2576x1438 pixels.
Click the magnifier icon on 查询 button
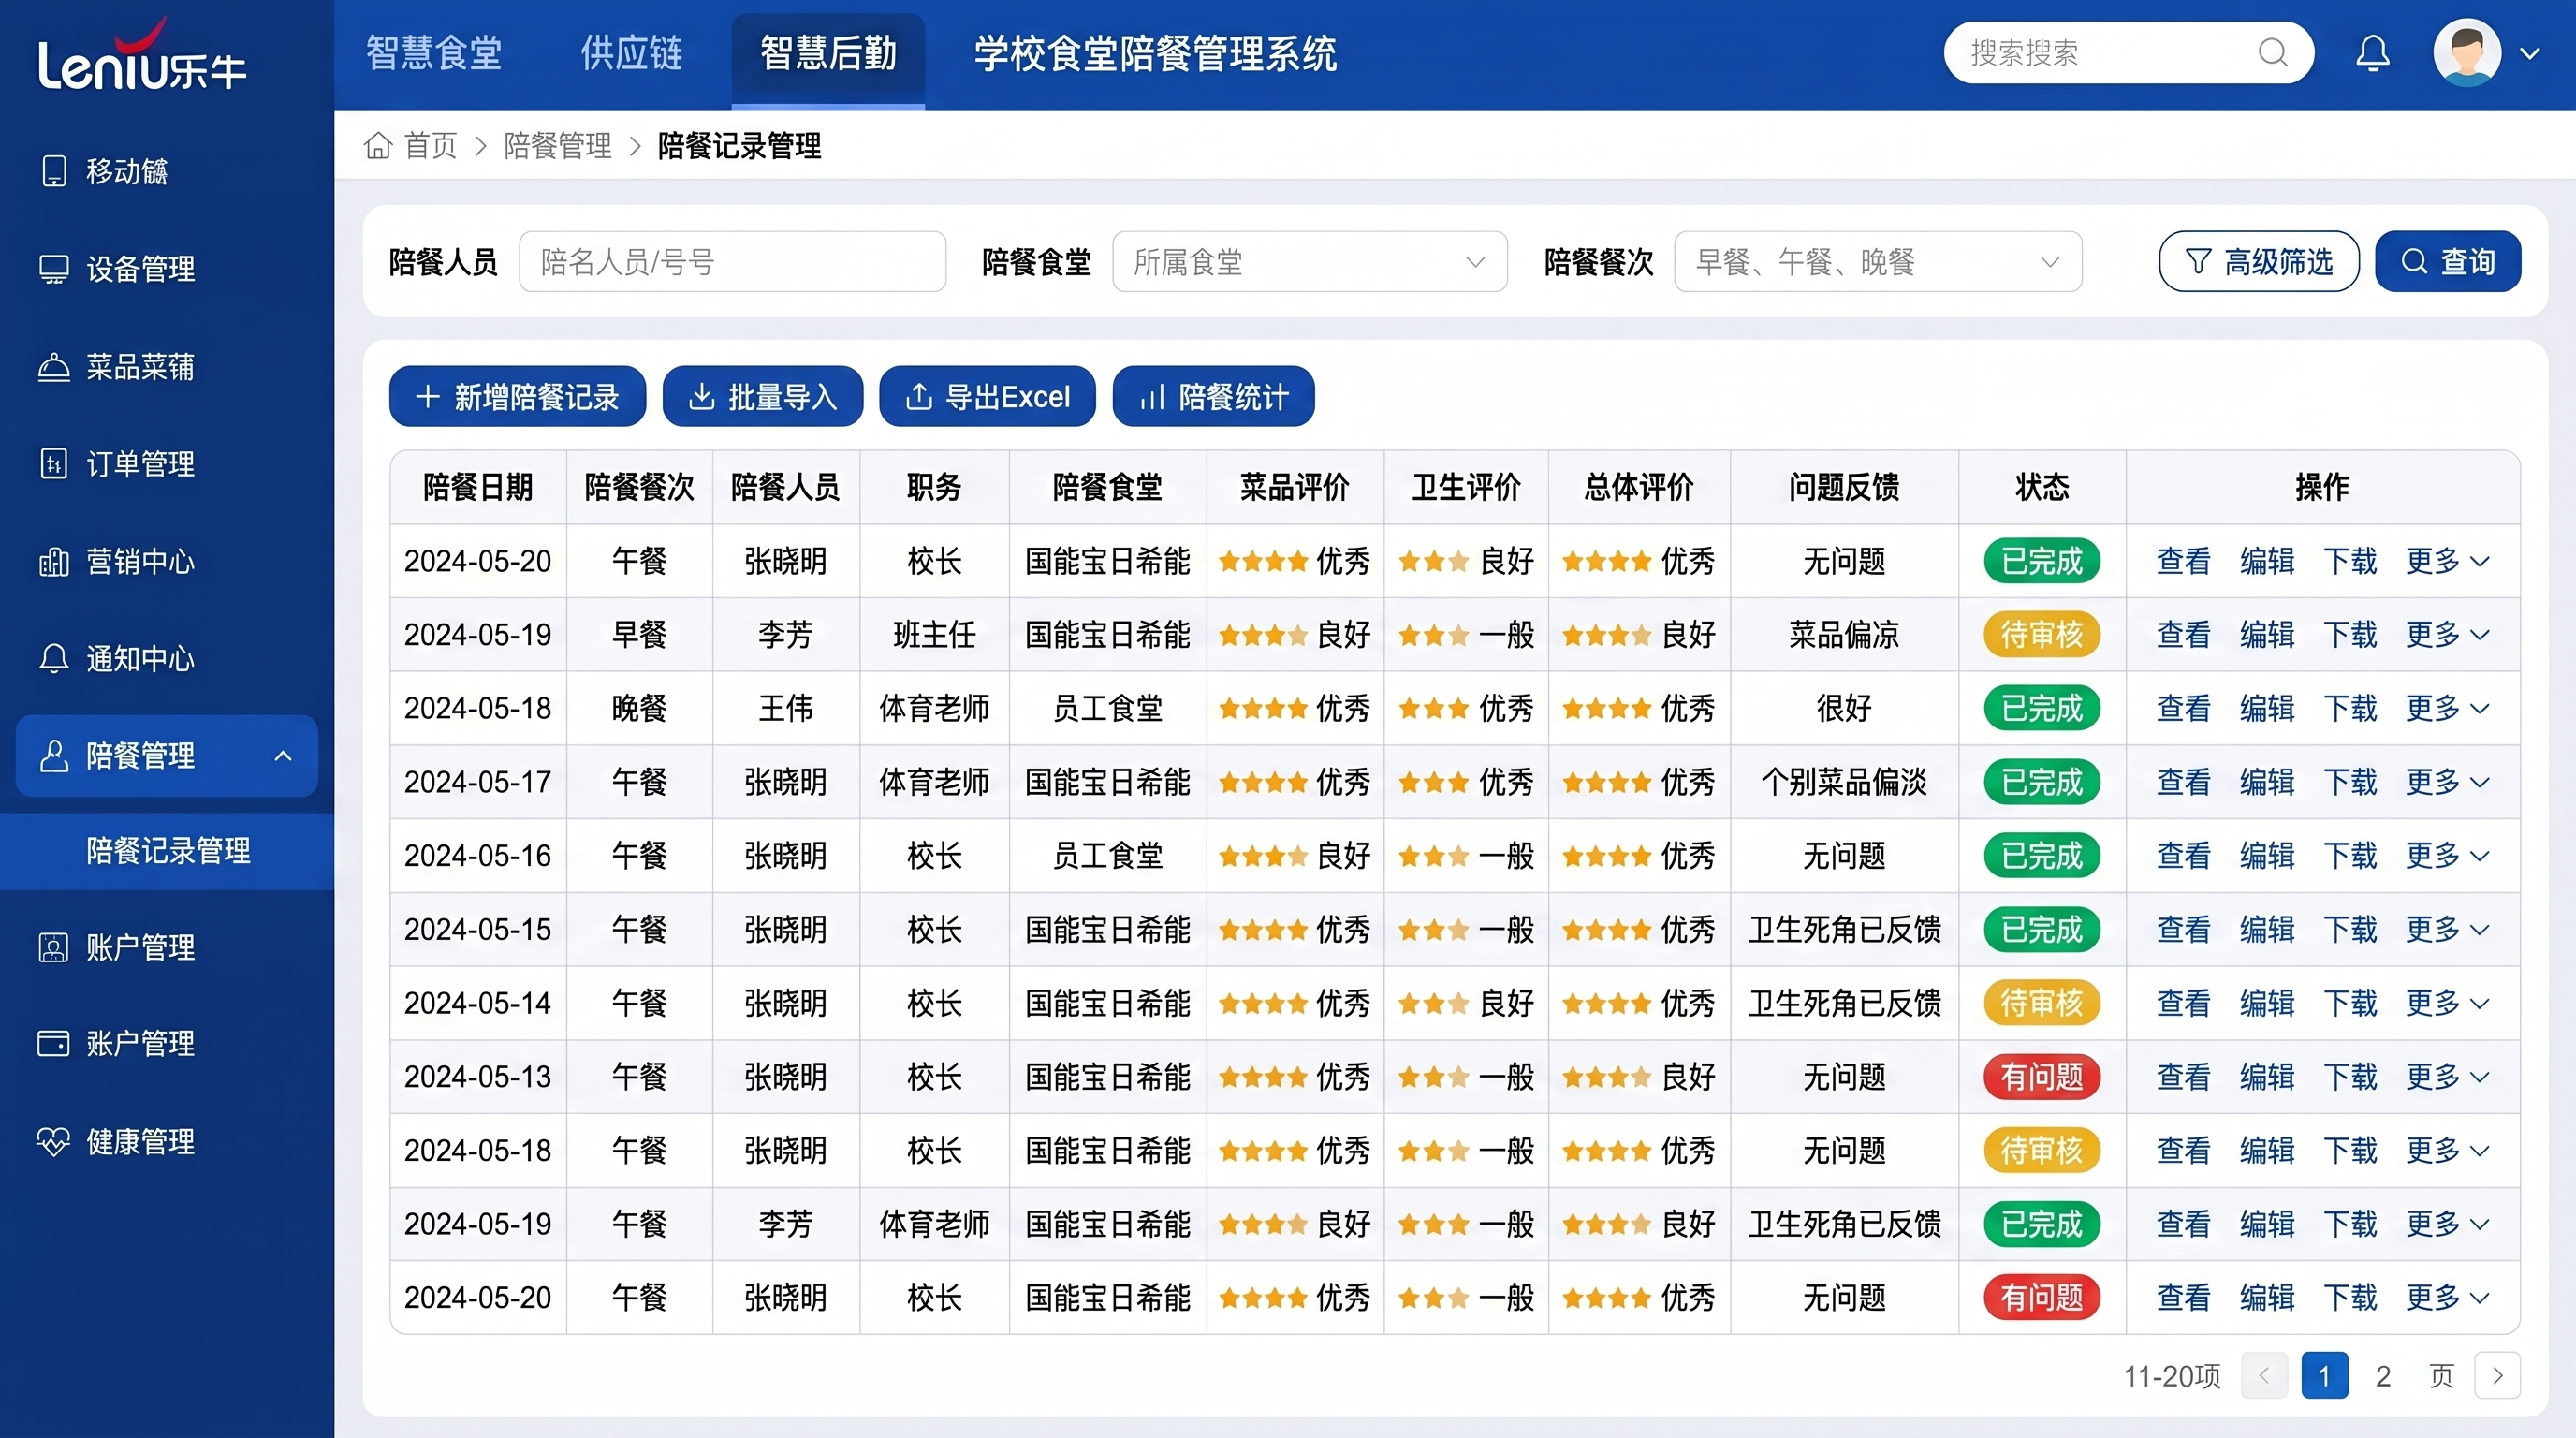point(2414,262)
